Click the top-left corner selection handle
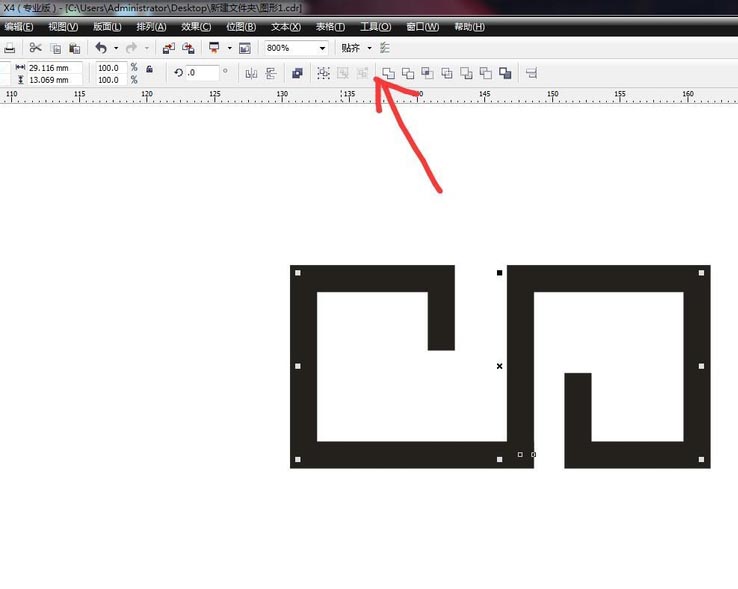The height and width of the screenshot is (589, 738). point(297,273)
